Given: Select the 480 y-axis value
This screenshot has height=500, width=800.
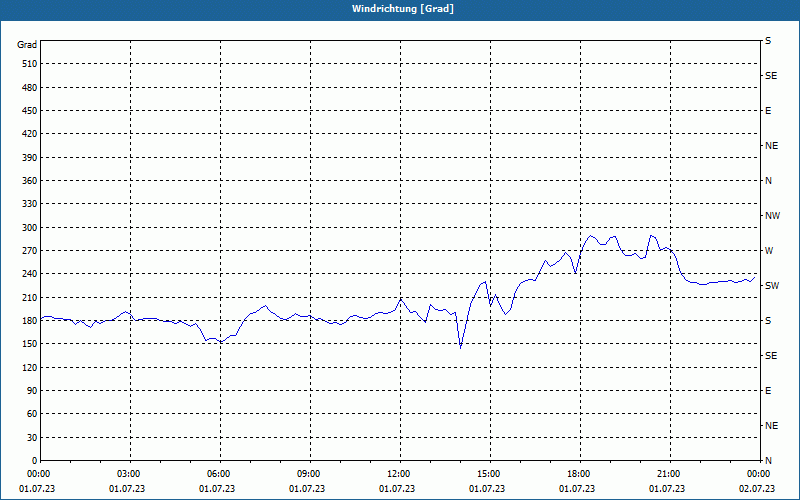Looking at the screenshot, I should 30,88.
